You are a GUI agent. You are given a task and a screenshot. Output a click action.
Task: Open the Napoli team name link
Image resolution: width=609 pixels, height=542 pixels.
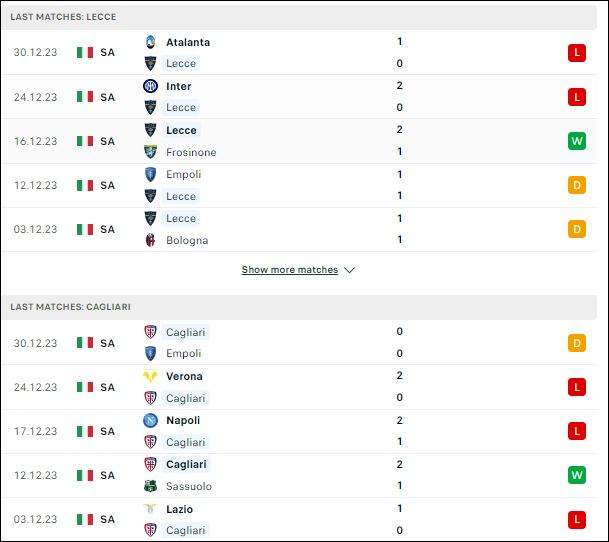pyautogui.click(x=183, y=420)
